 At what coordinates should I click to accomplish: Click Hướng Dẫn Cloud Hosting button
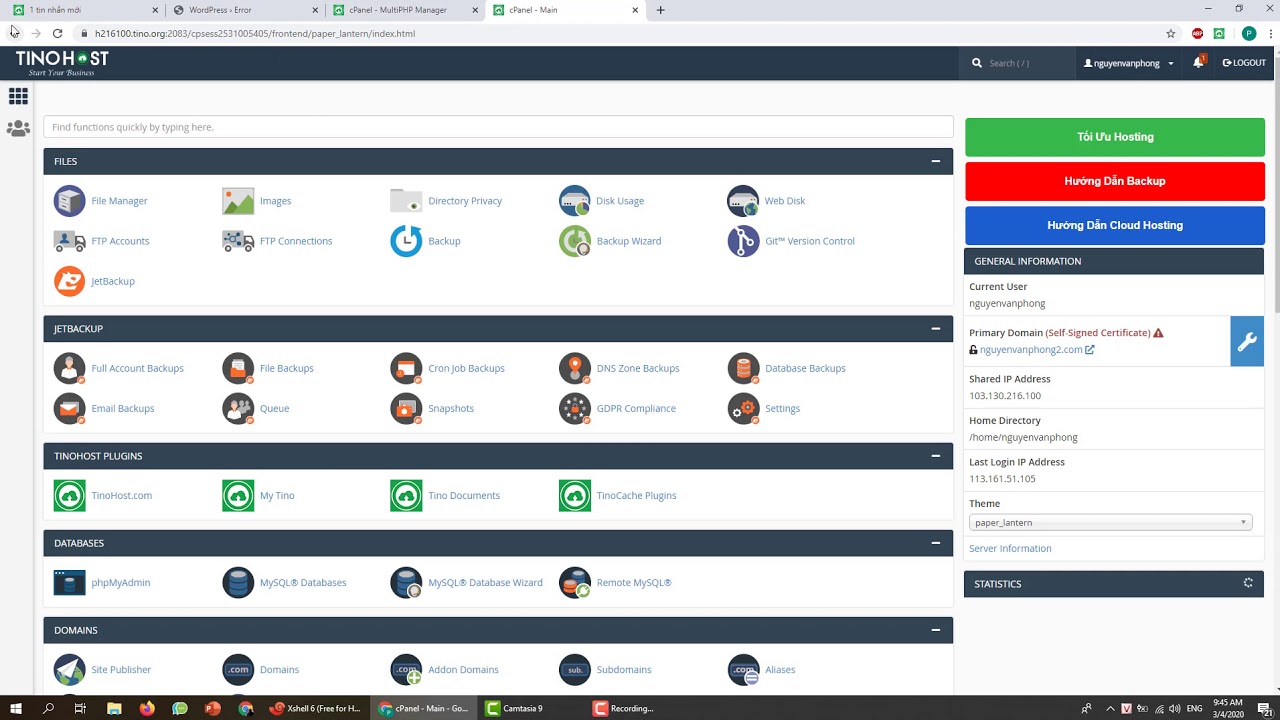pyautogui.click(x=1115, y=225)
